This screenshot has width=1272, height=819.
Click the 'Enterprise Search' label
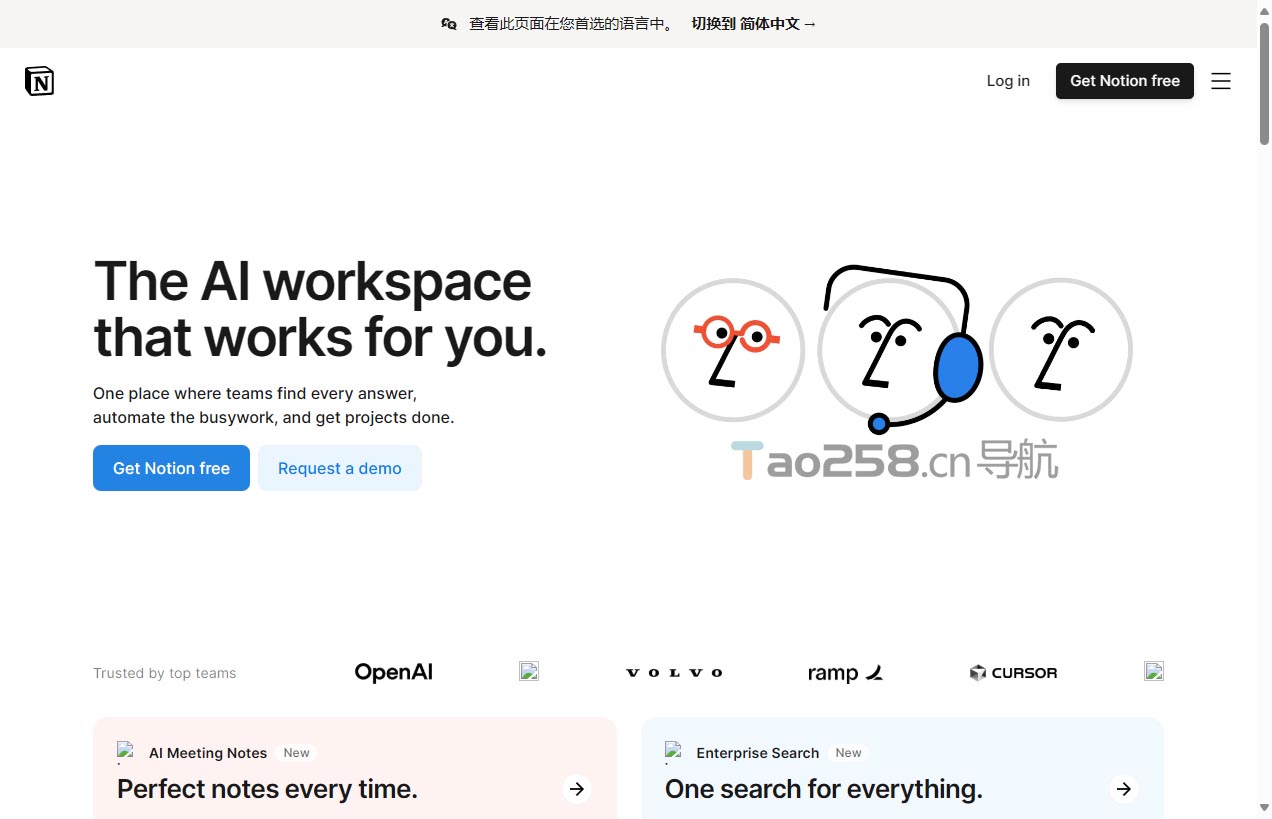pyautogui.click(x=758, y=753)
